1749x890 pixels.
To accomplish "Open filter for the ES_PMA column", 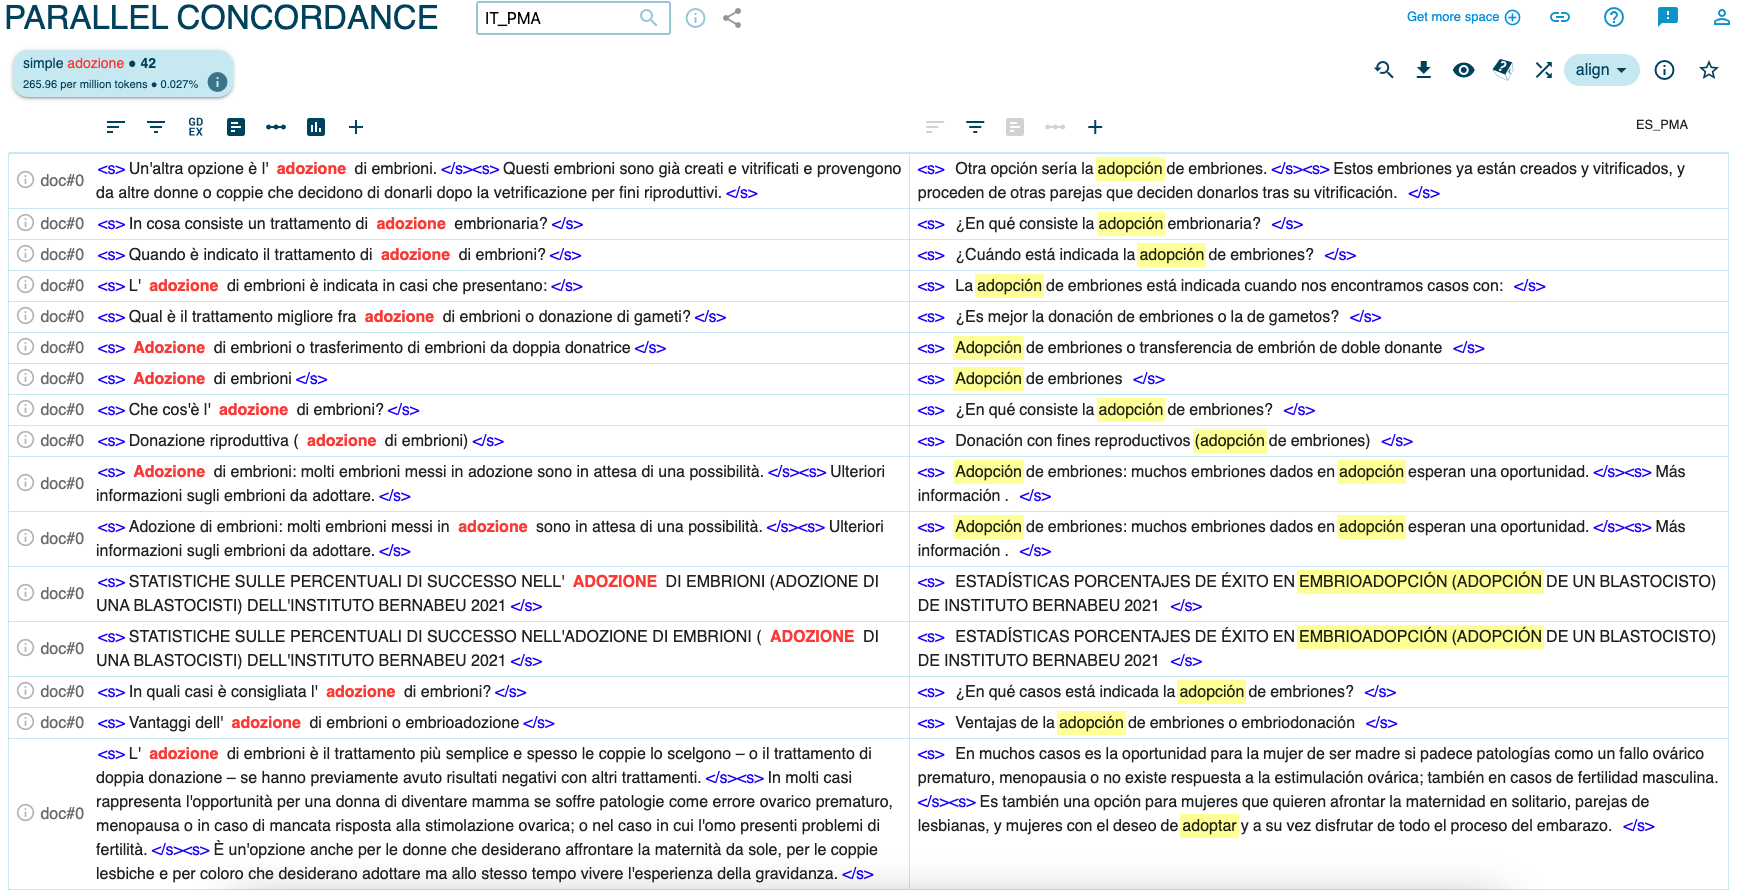I will pos(975,127).
